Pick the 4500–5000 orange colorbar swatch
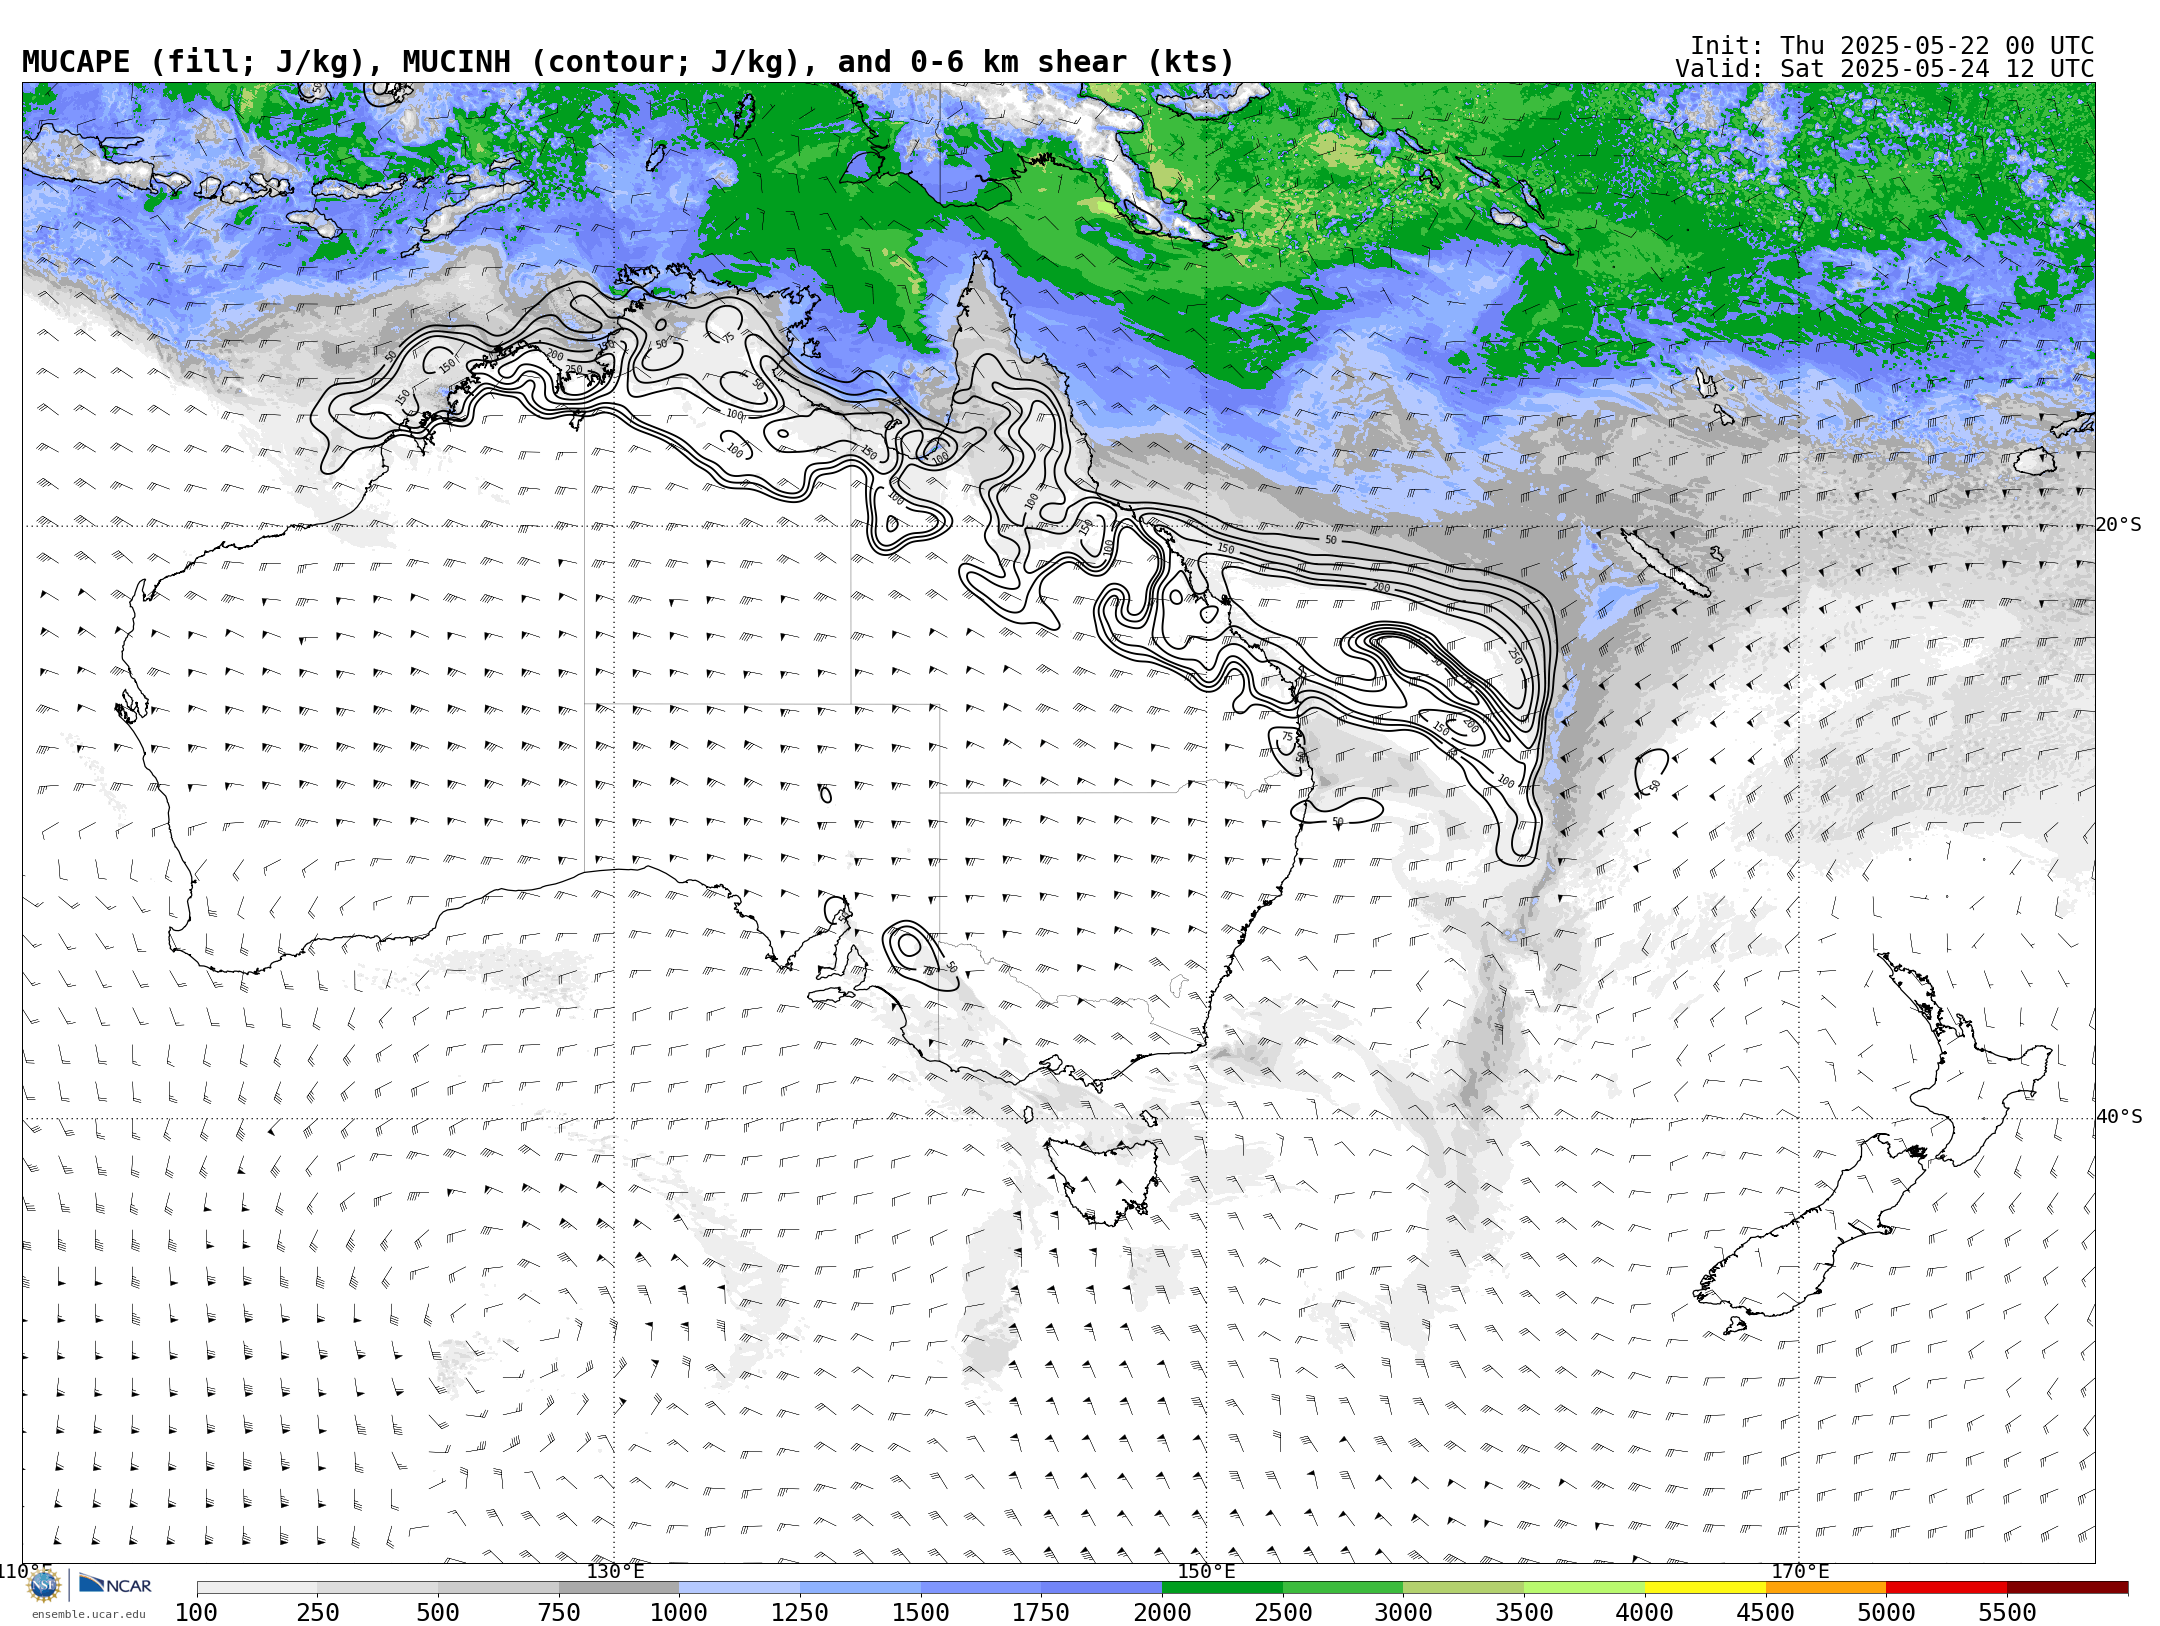Viewport: 2160px width, 1626px height. pyautogui.click(x=1826, y=1588)
